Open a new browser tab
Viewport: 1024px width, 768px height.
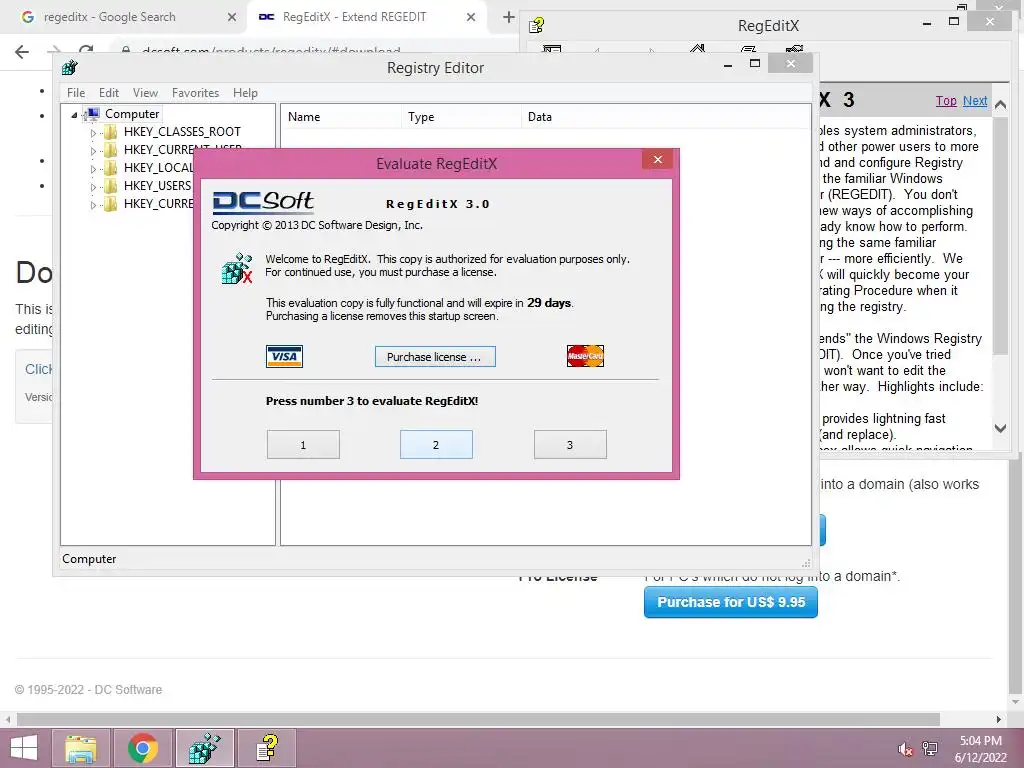click(509, 17)
